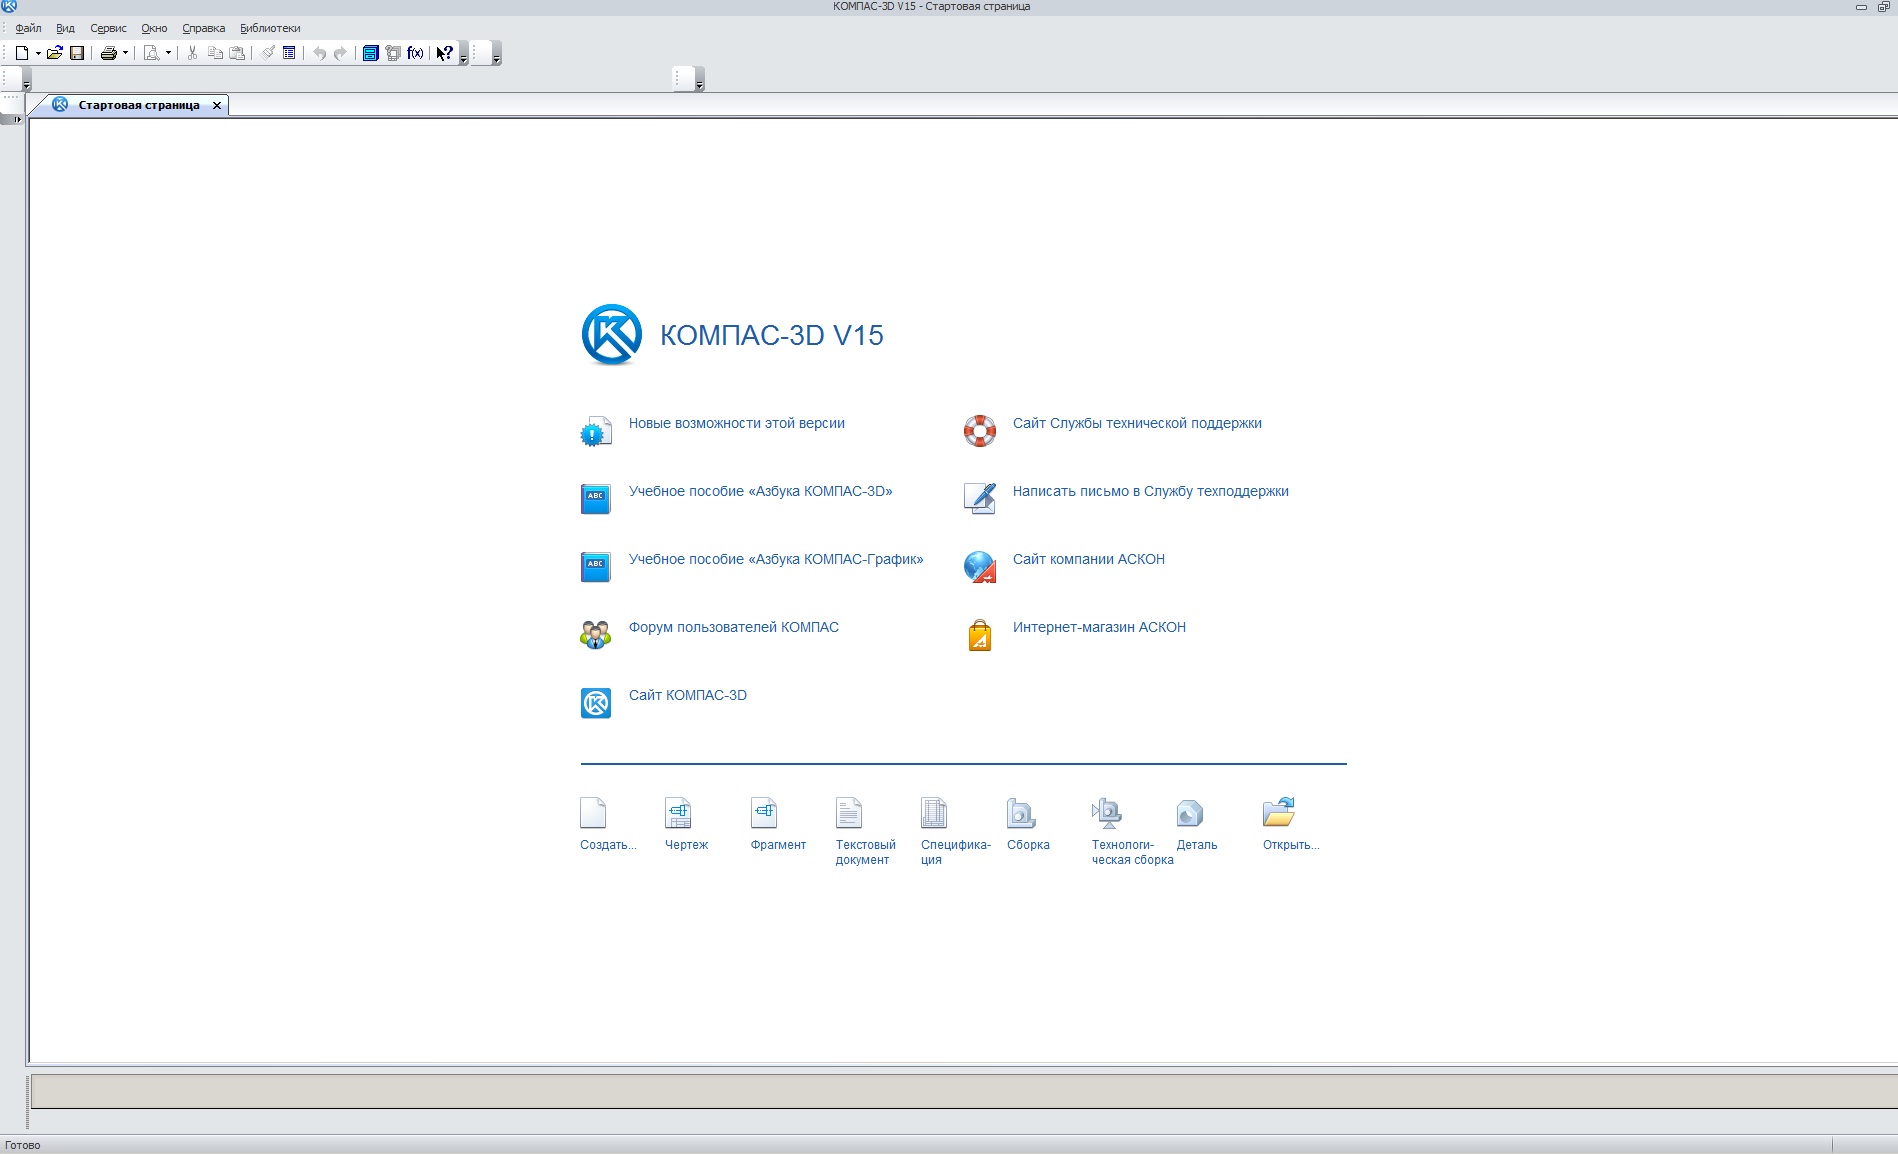1898x1154 pixels.
Task: Click Написать письмо в Службу техподдержки
Action: tap(1150, 491)
